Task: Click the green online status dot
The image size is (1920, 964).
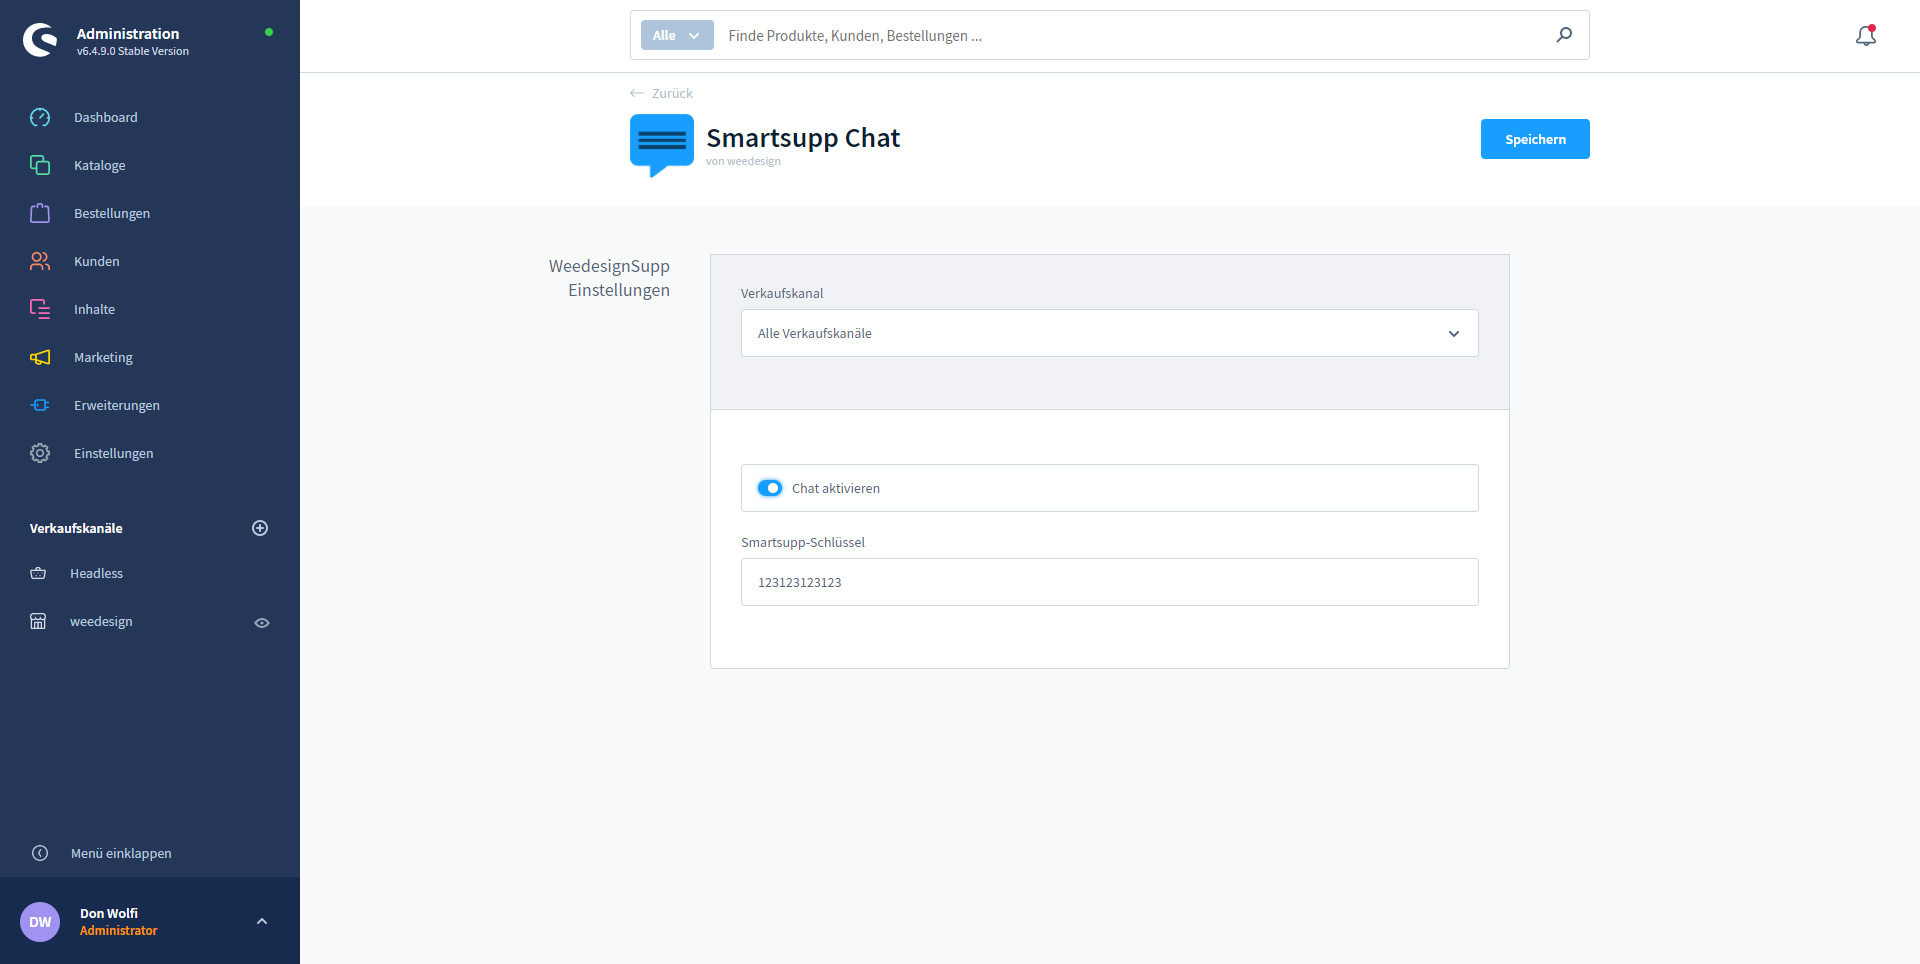Action: (x=269, y=32)
